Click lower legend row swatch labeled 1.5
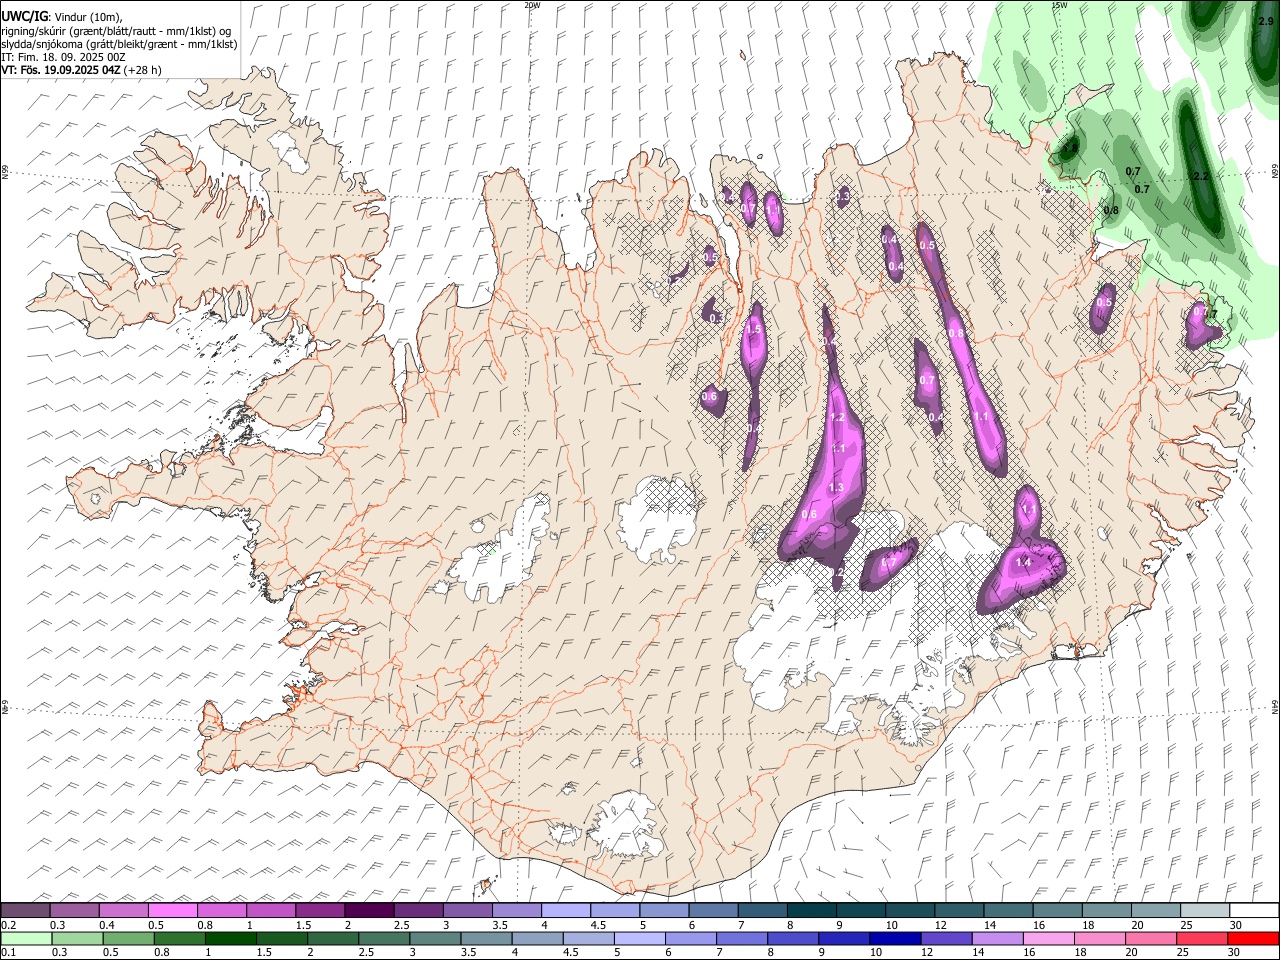This screenshot has width=1280, height=960. coord(282,938)
